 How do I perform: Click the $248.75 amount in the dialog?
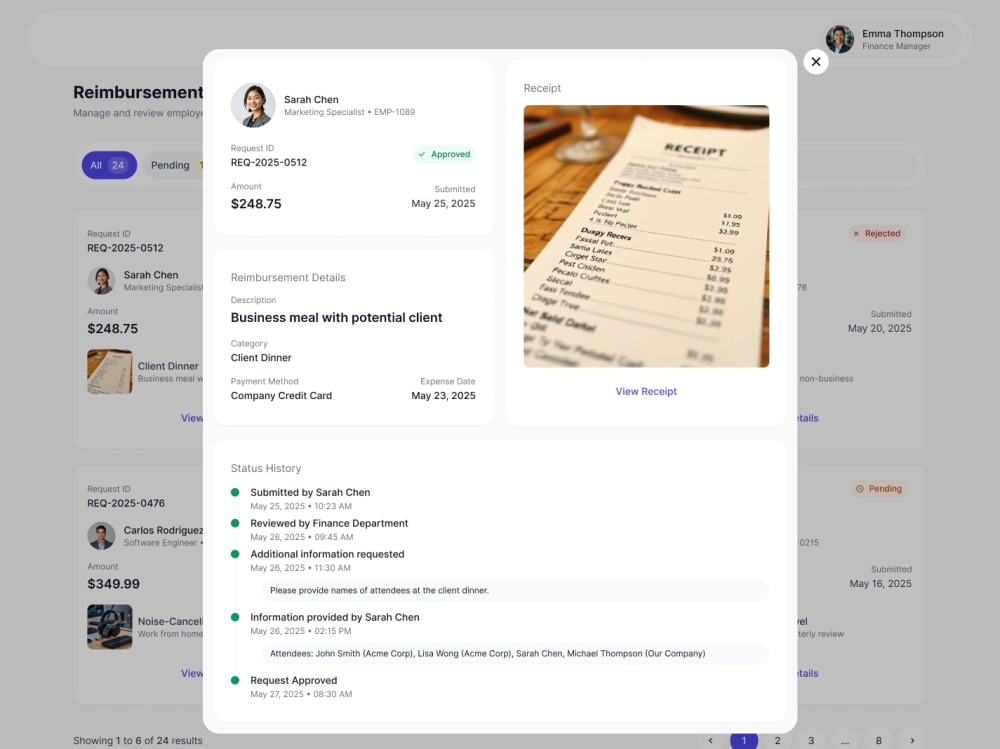tap(256, 204)
